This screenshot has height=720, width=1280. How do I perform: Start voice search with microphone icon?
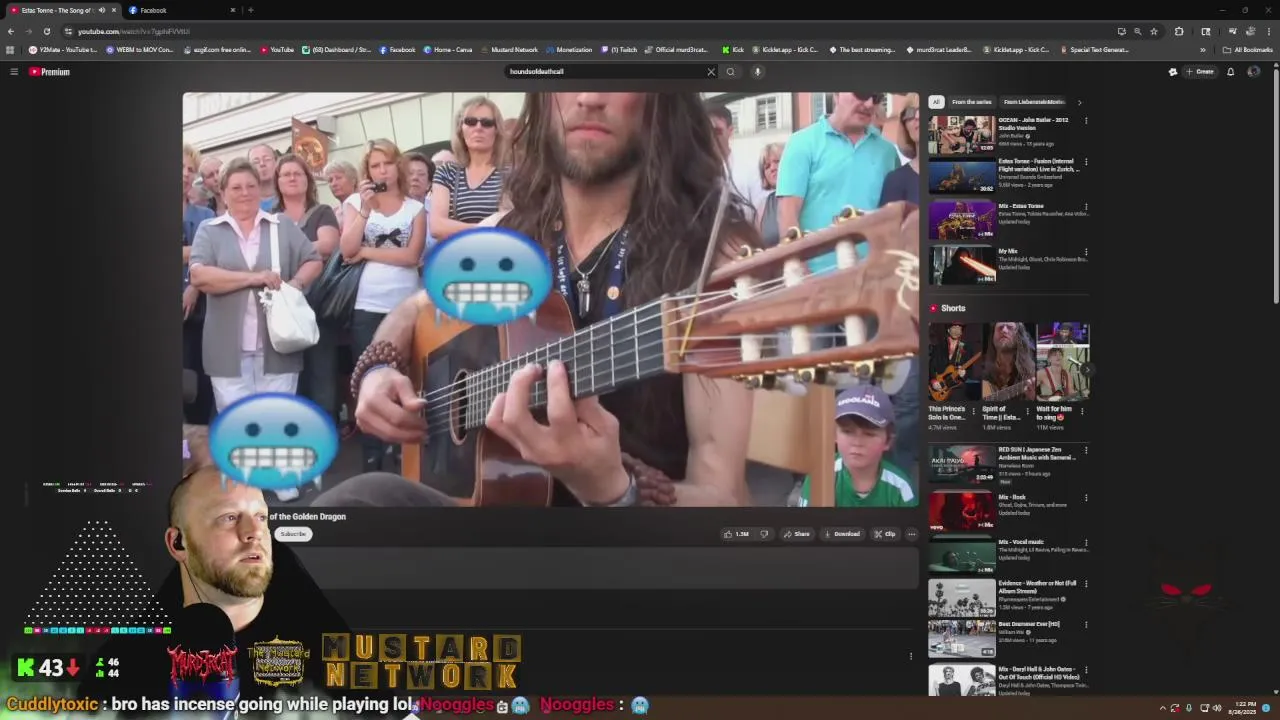pyautogui.click(x=757, y=72)
